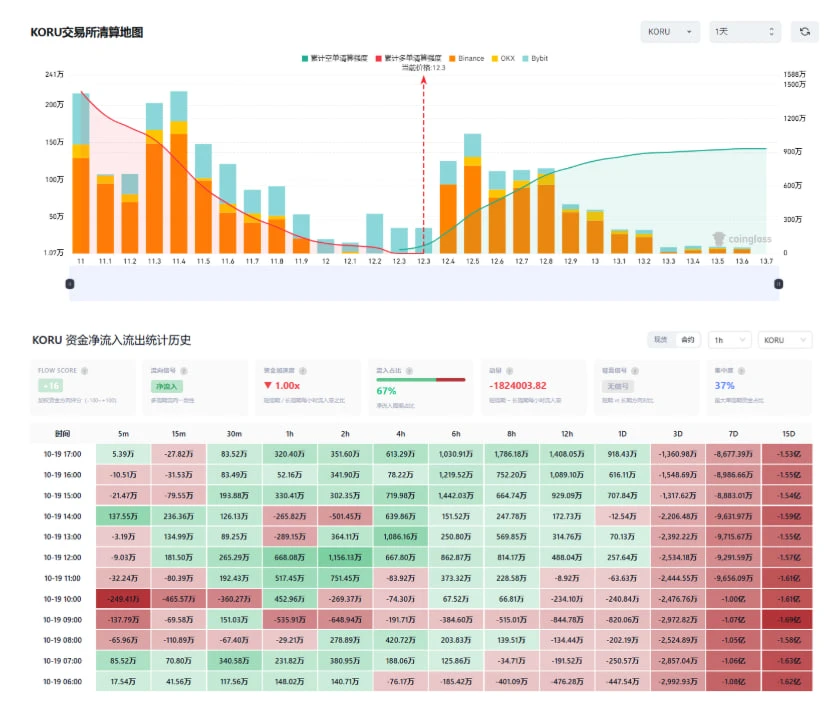
Task: Click the bar at price 12.5 in chart
Action: point(472,193)
